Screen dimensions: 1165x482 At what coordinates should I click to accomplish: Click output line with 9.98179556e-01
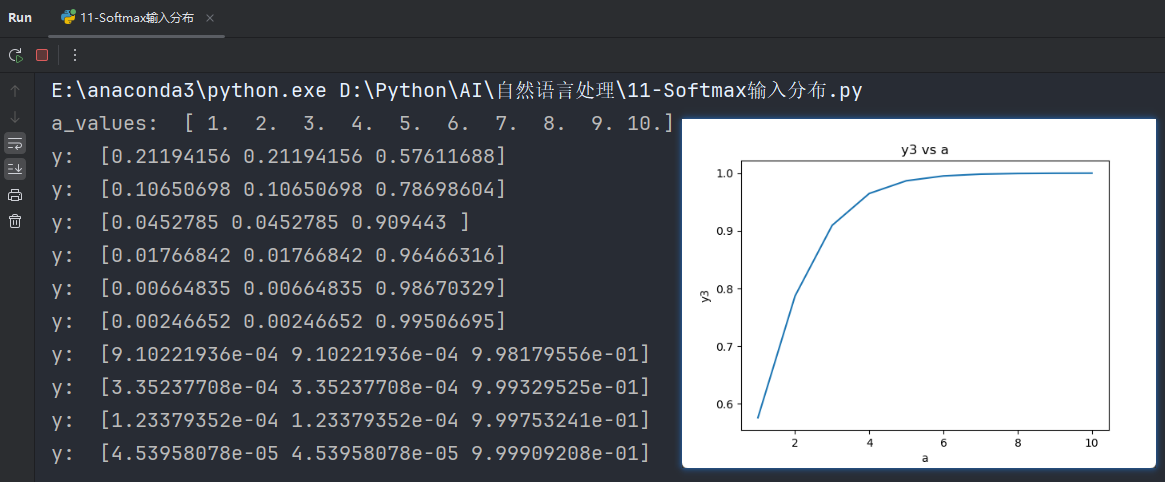click(x=350, y=354)
